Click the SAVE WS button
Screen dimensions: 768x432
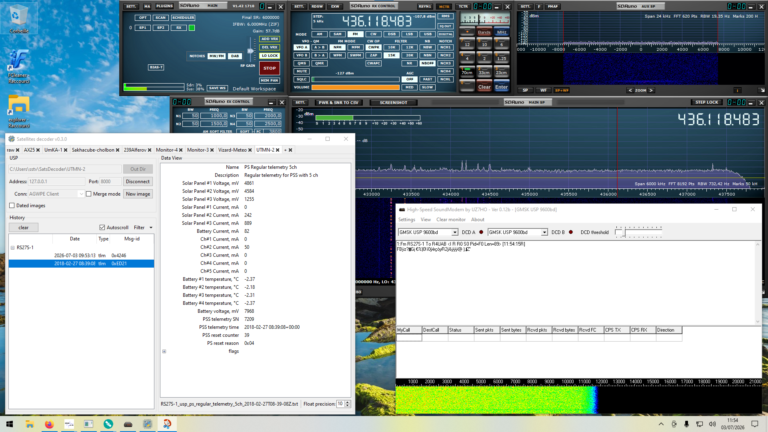click(217, 88)
